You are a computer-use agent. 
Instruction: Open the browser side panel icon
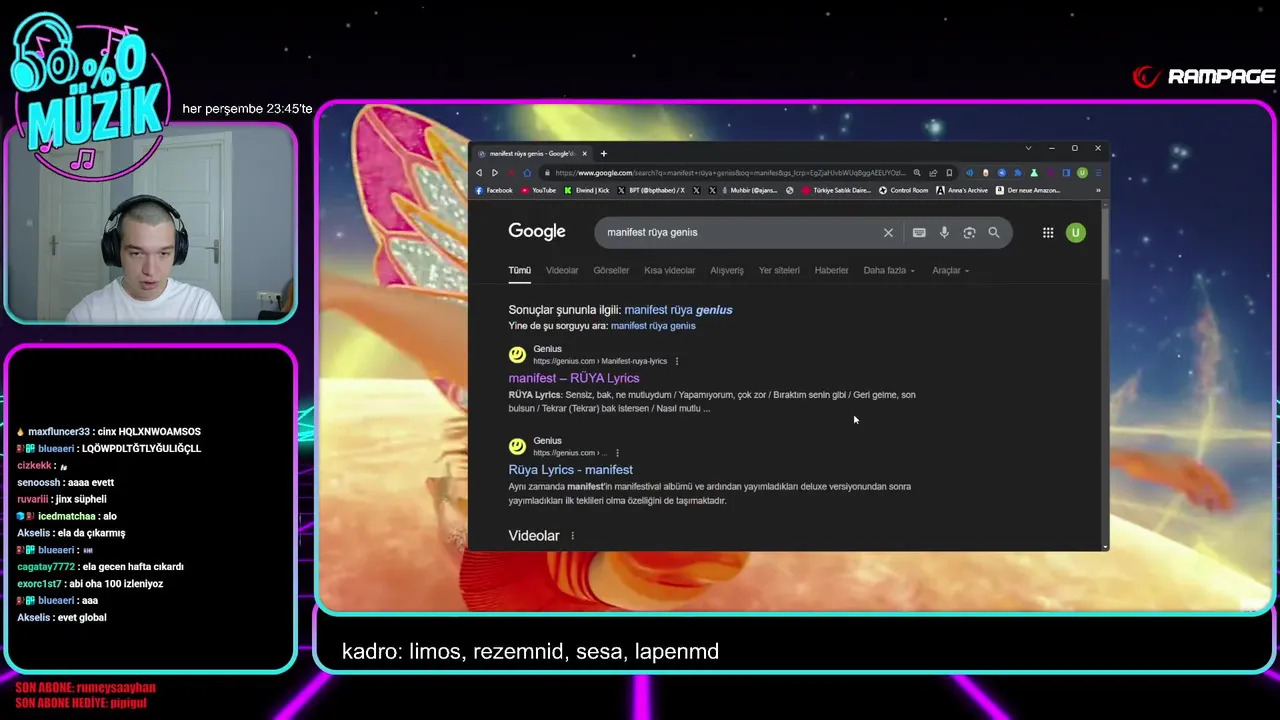tap(1066, 173)
